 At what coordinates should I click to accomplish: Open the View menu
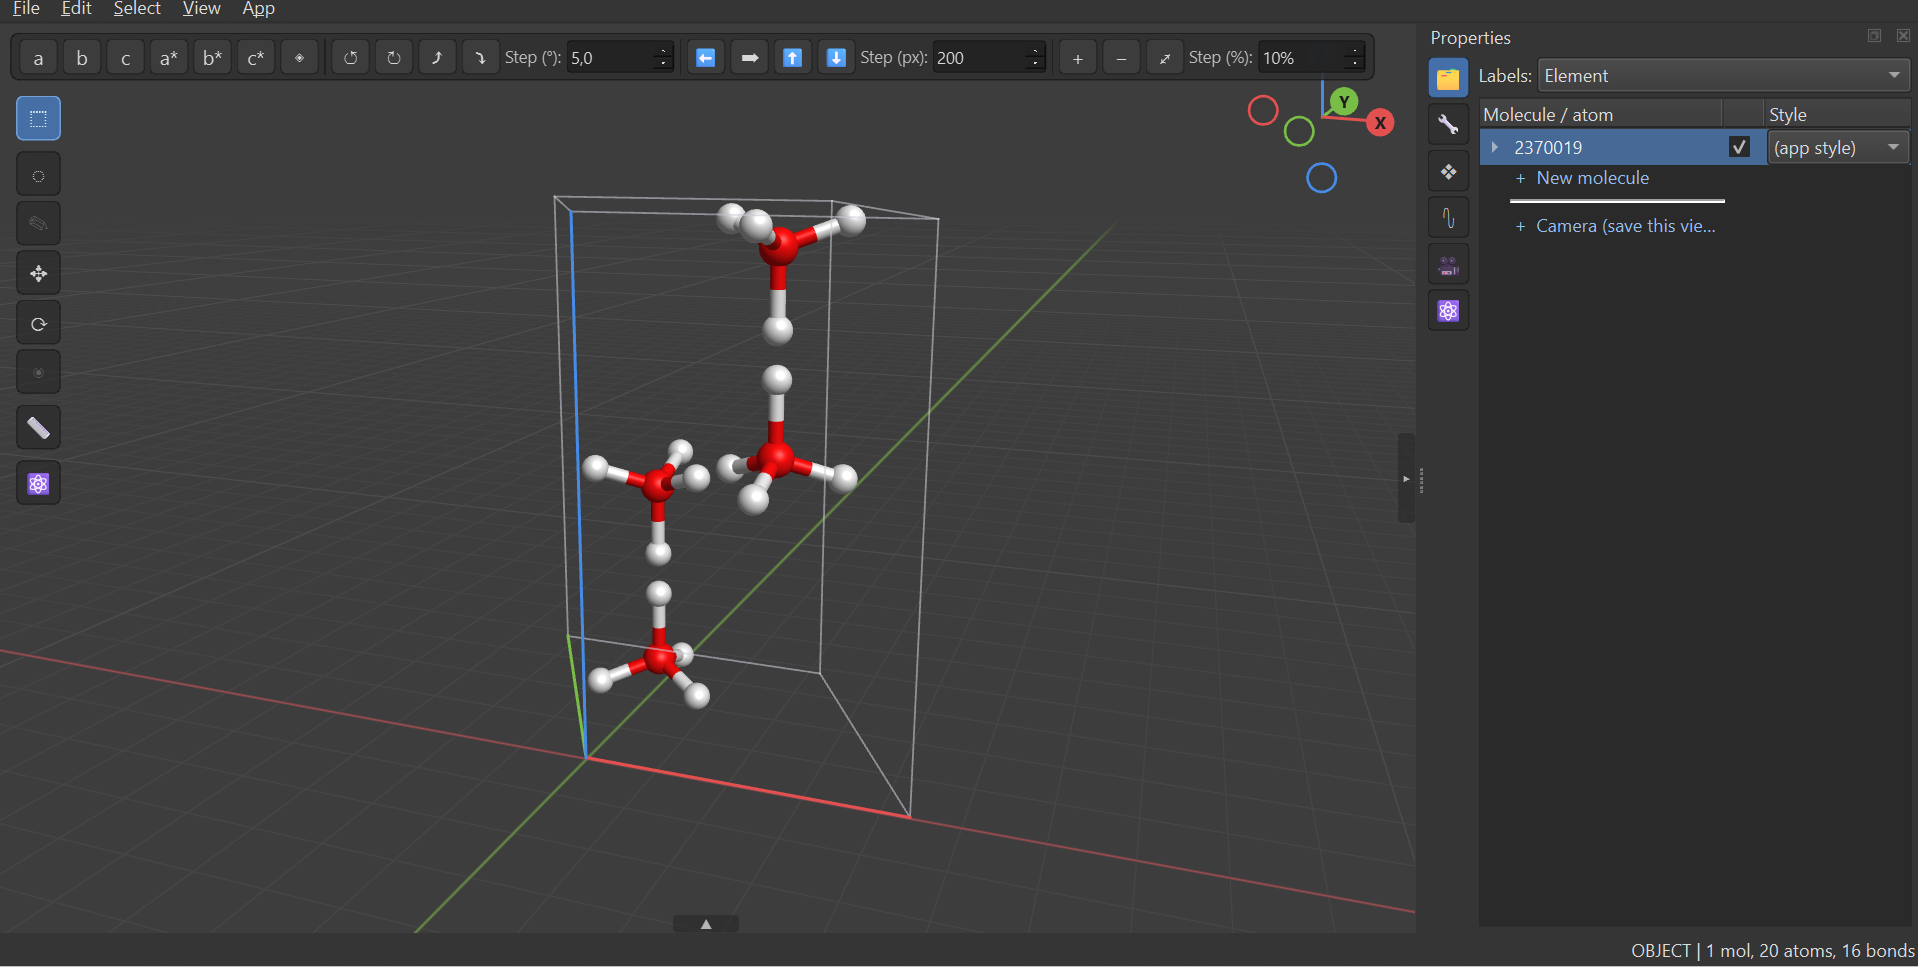pyautogui.click(x=201, y=9)
